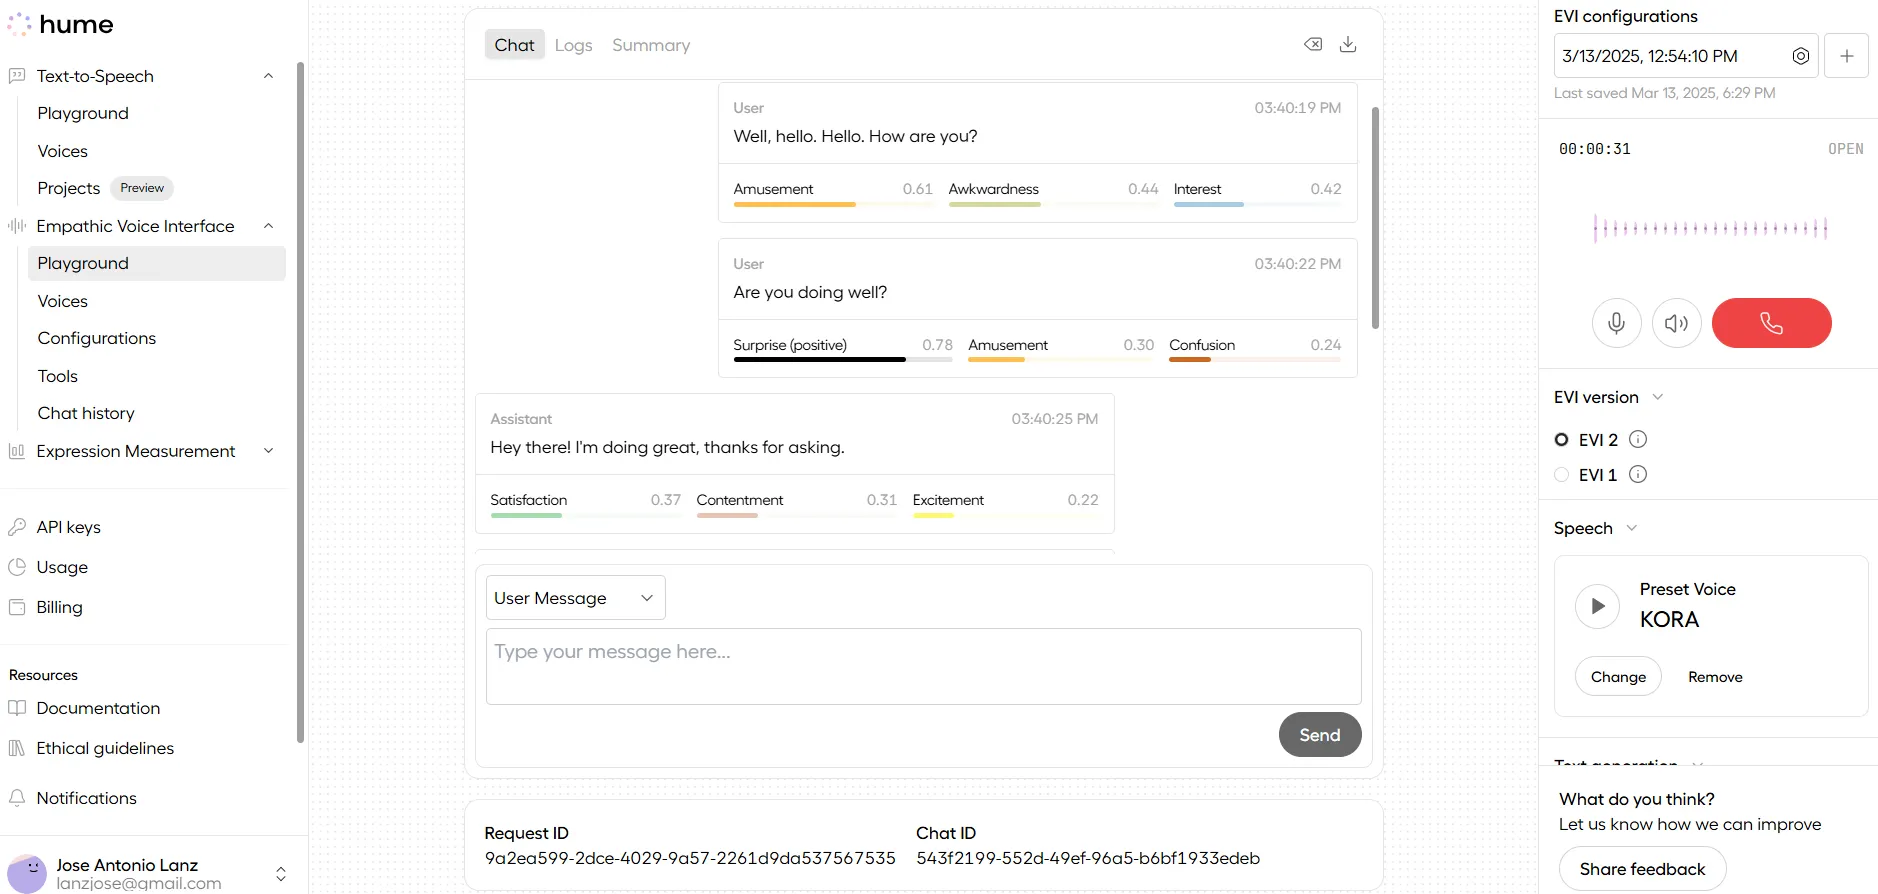Image resolution: width=1878 pixels, height=894 pixels.
Task: Click the chat conversation scrollbar
Action: tap(1375, 218)
